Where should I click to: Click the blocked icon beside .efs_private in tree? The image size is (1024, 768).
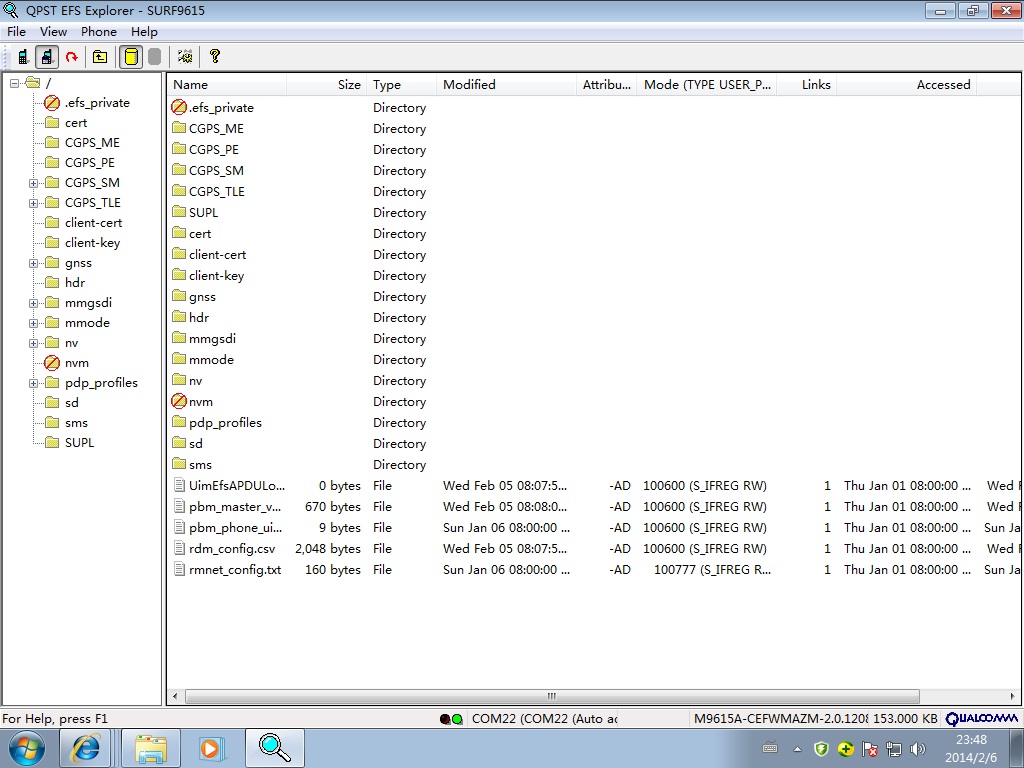52,103
